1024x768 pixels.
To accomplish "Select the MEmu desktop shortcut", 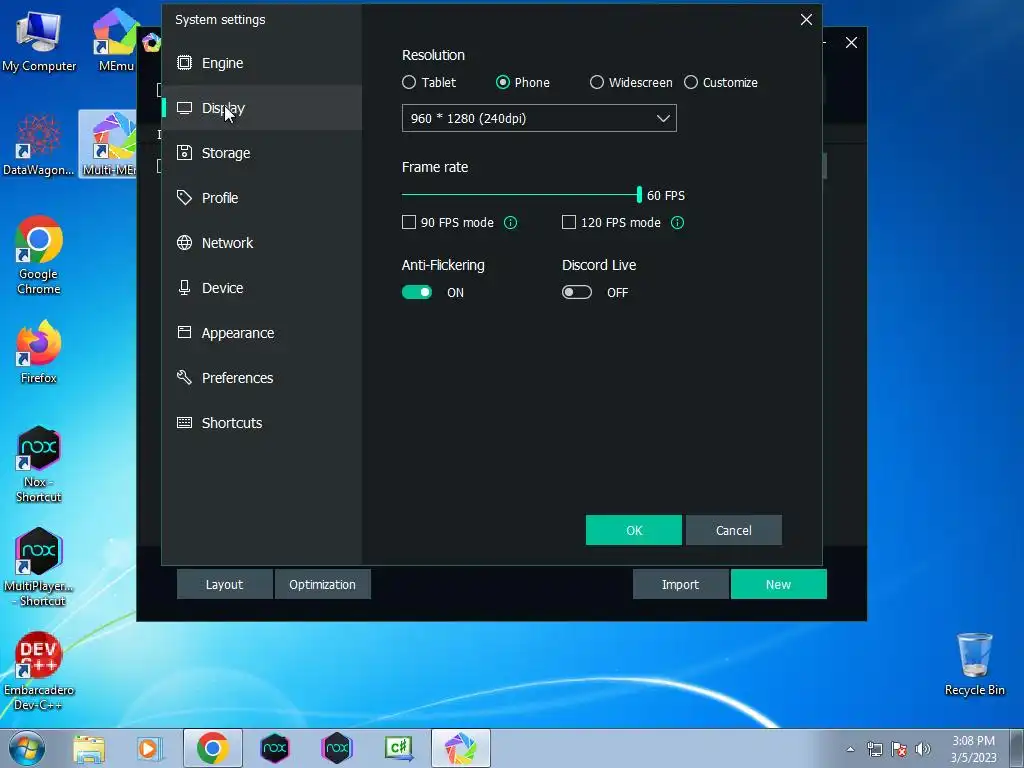I will pyautogui.click(x=116, y=40).
